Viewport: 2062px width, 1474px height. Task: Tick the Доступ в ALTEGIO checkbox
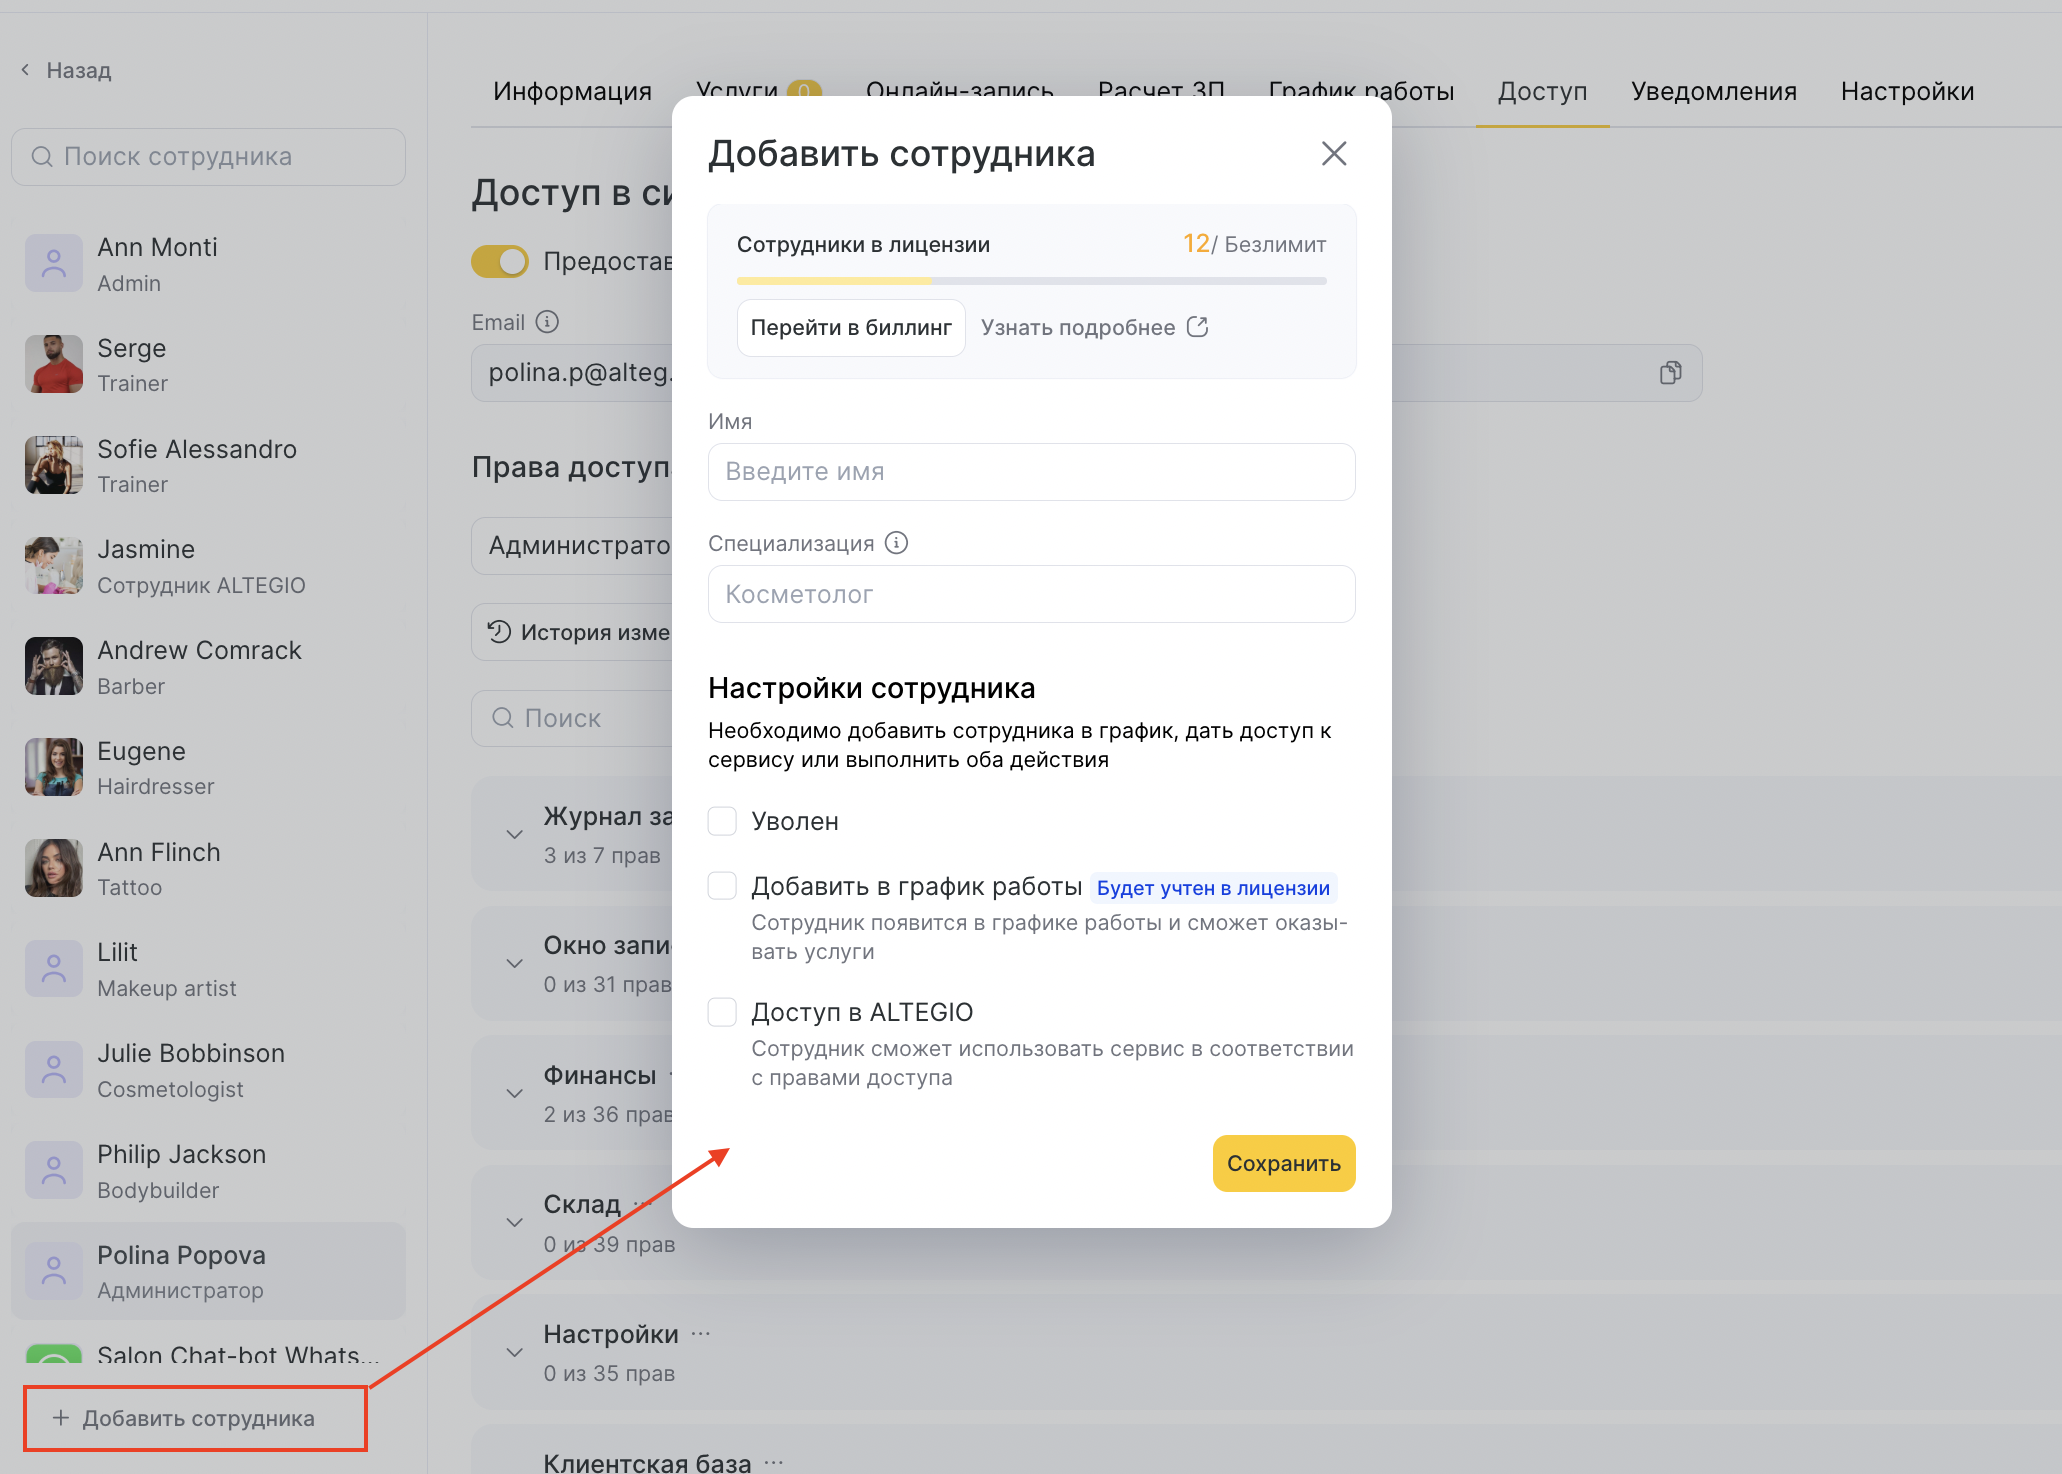tap(722, 1012)
